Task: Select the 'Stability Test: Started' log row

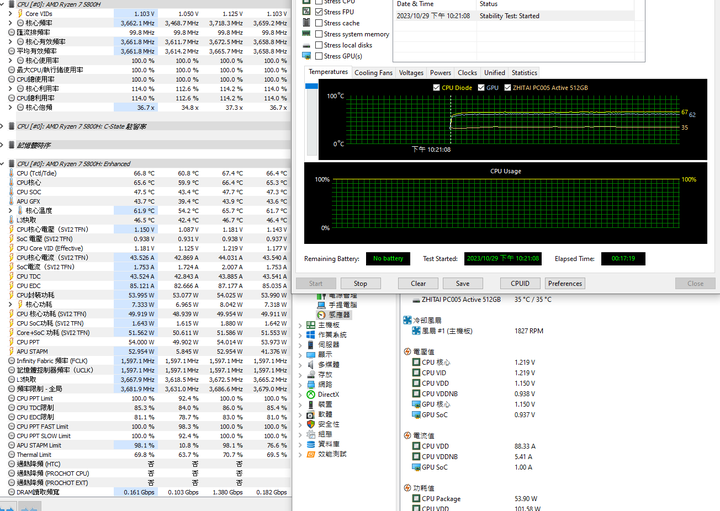Action: pyautogui.click(x=514, y=16)
